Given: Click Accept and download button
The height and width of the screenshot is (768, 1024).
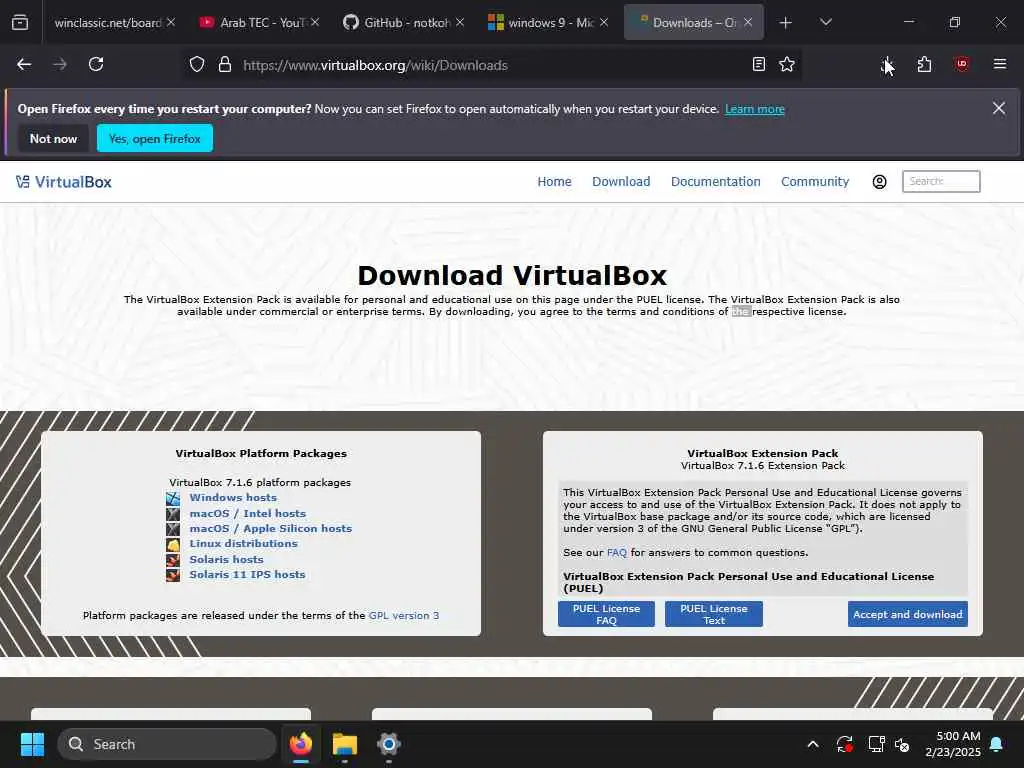Looking at the screenshot, I should click(908, 614).
